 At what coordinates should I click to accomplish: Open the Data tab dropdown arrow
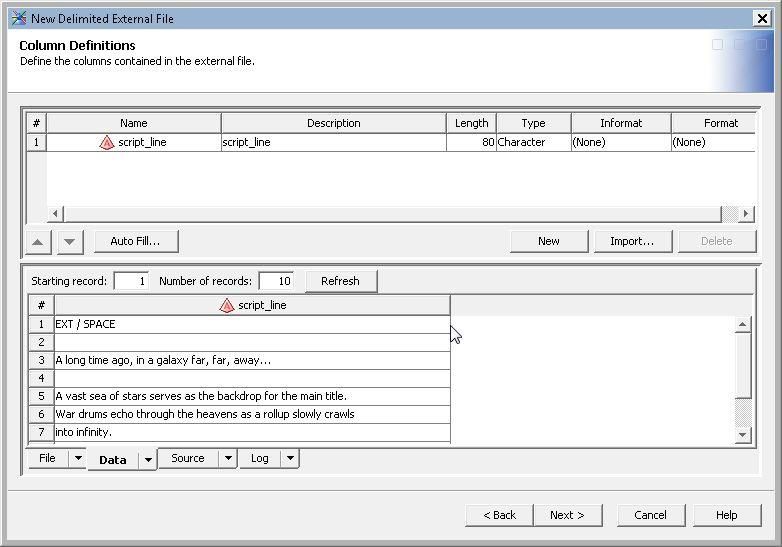point(148,460)
